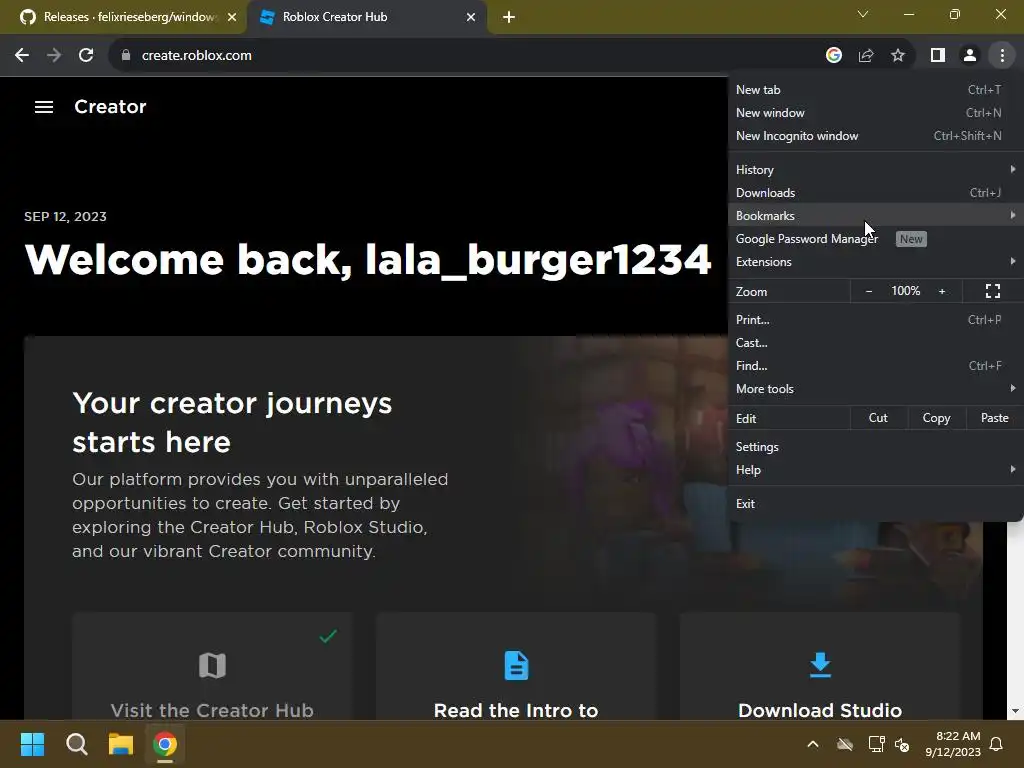Click the document icon on Read the Intro card
The height and width of the screenshot is (768, 1024).
click(516, 665)
